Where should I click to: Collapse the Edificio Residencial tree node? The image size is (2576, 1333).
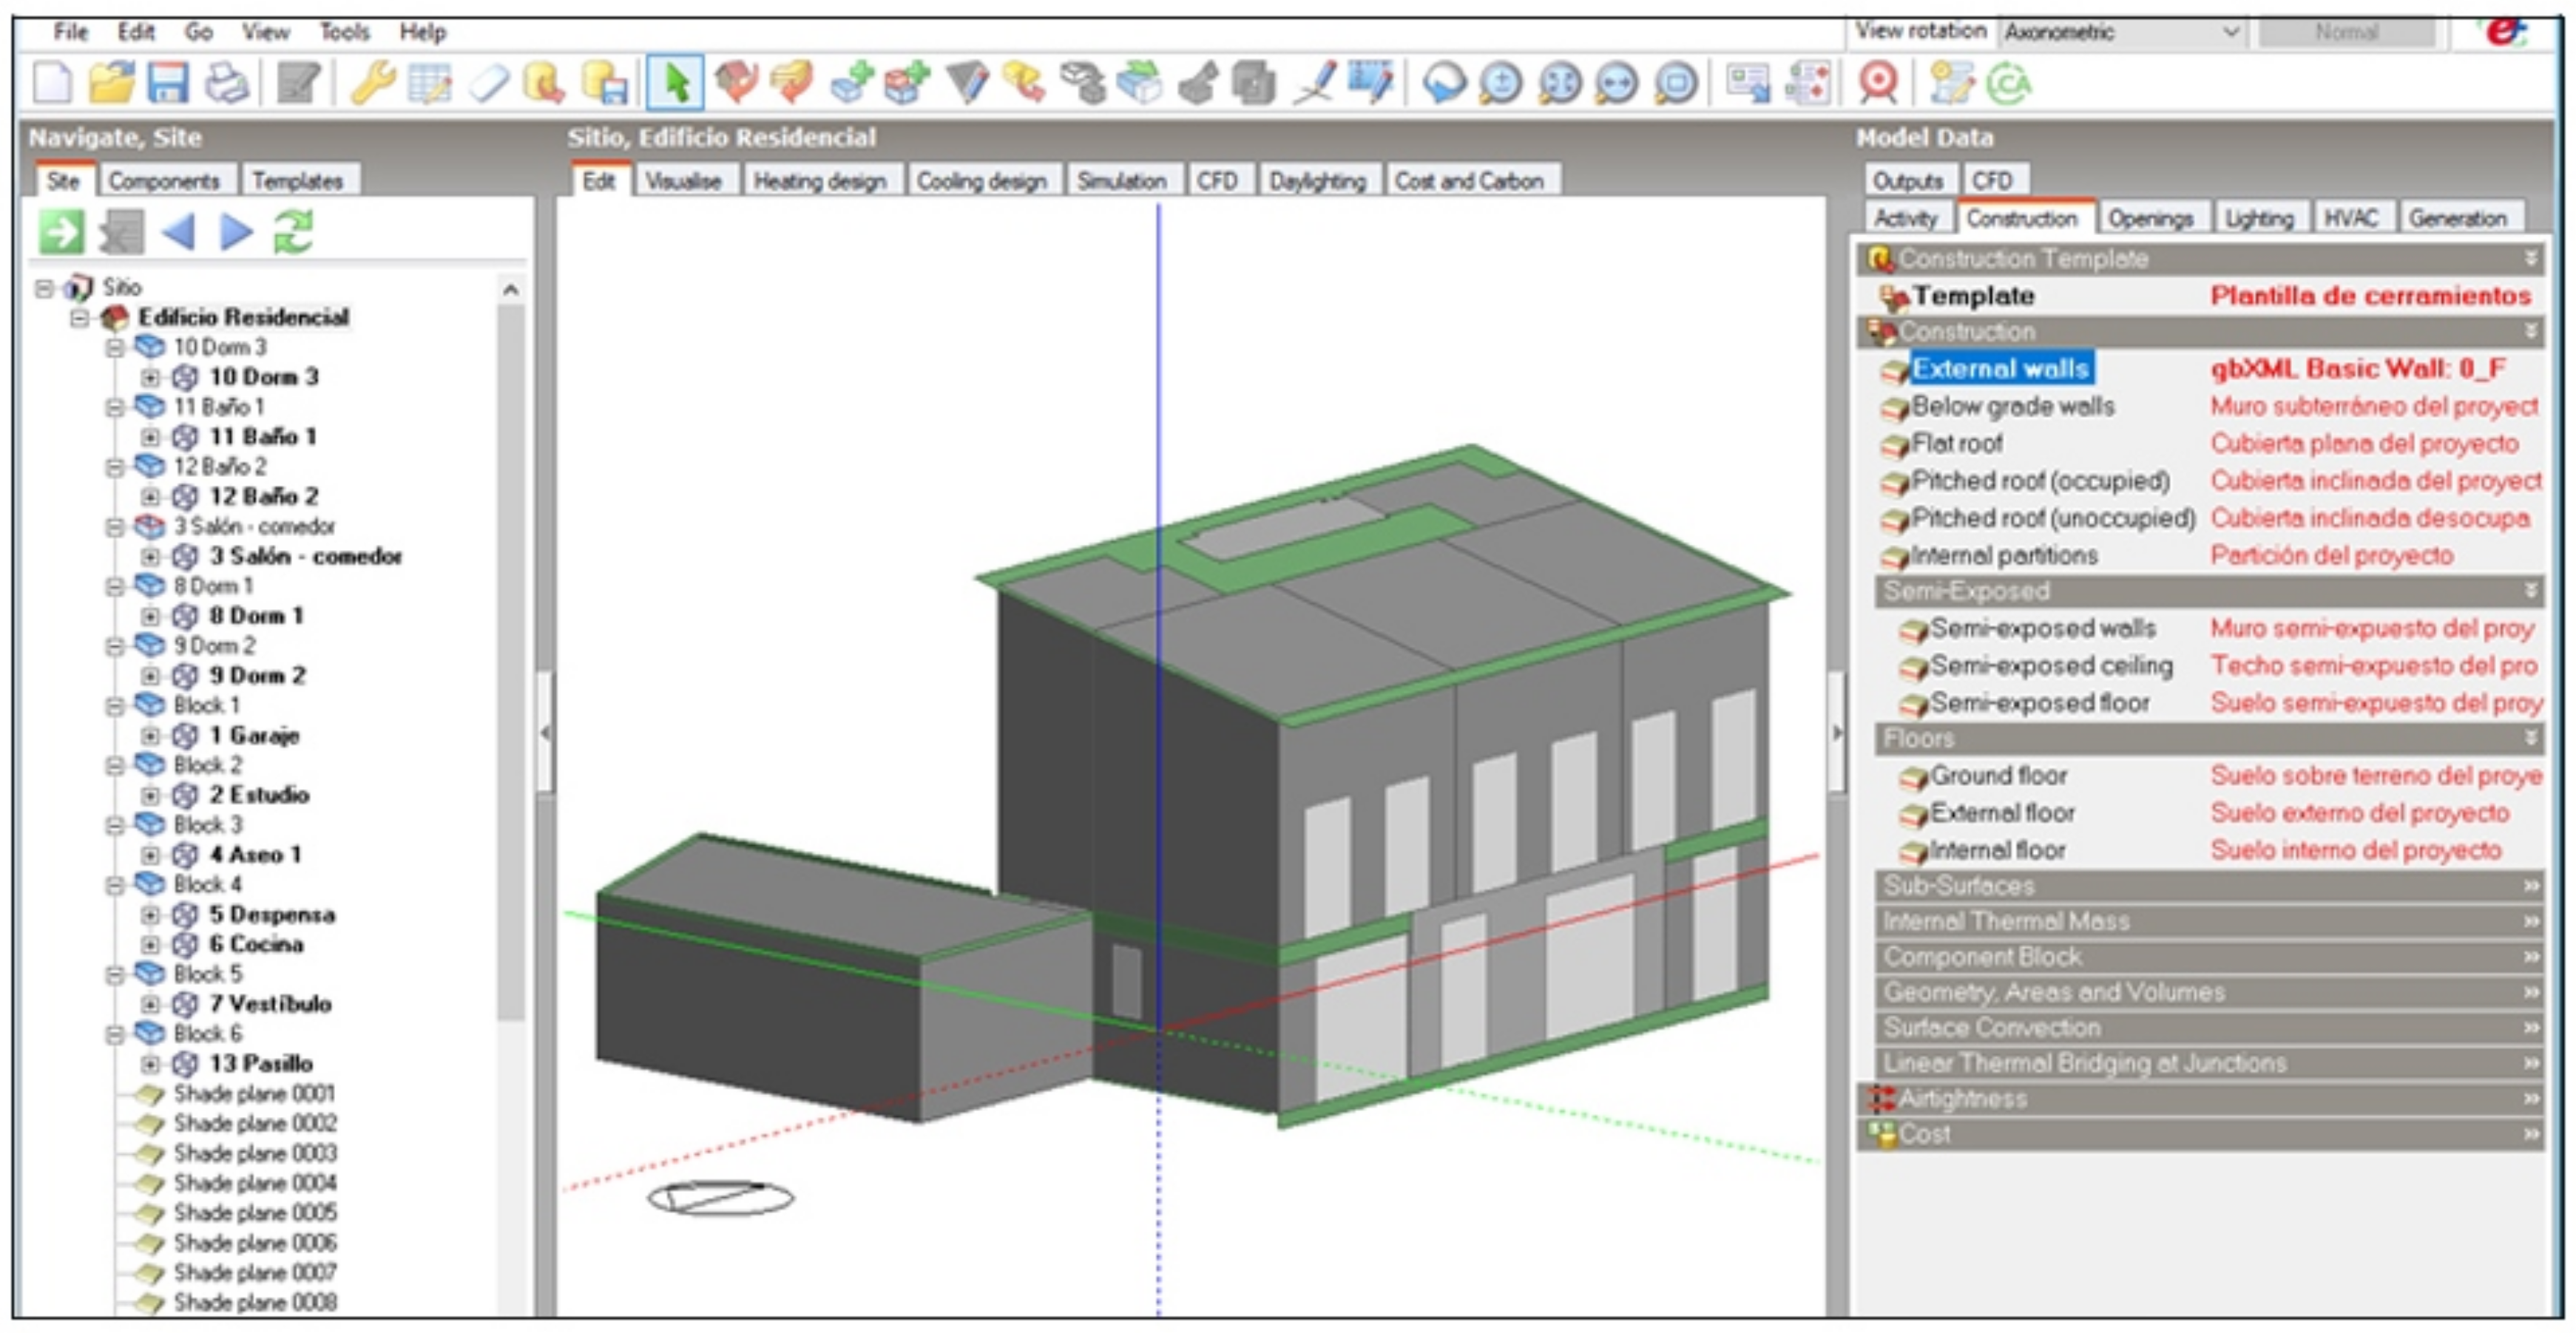pyautogui.click(x=80, y=318)
